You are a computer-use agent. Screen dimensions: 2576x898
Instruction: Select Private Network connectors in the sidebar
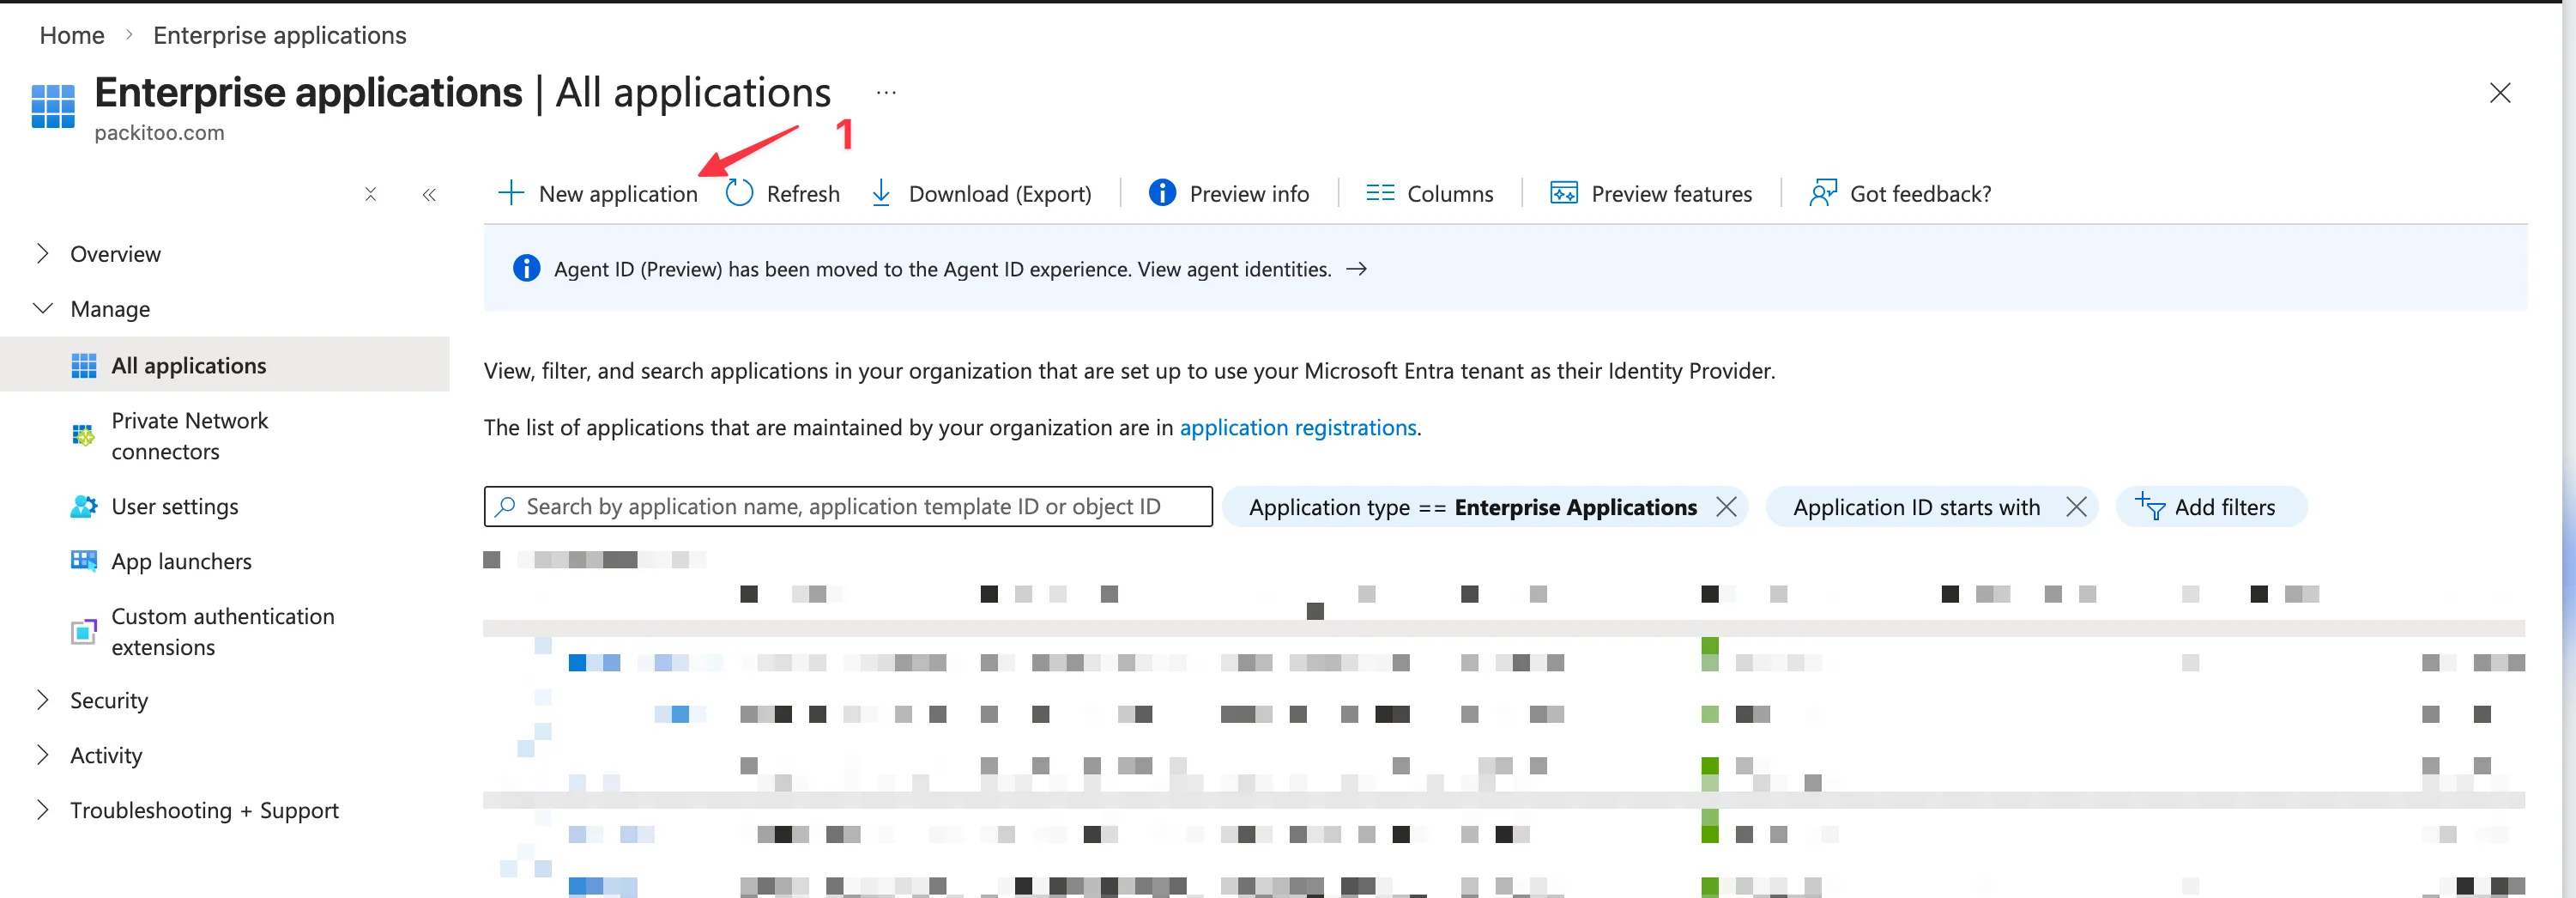click(190, 436)
